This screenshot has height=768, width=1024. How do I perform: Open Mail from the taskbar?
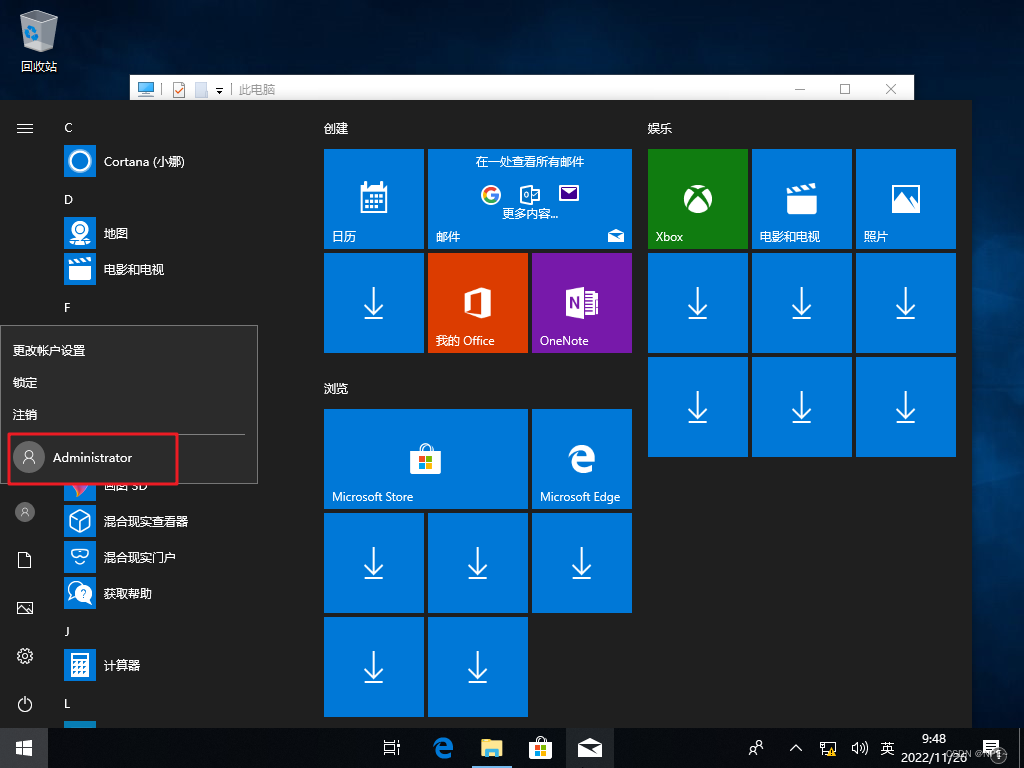[589, 748]
